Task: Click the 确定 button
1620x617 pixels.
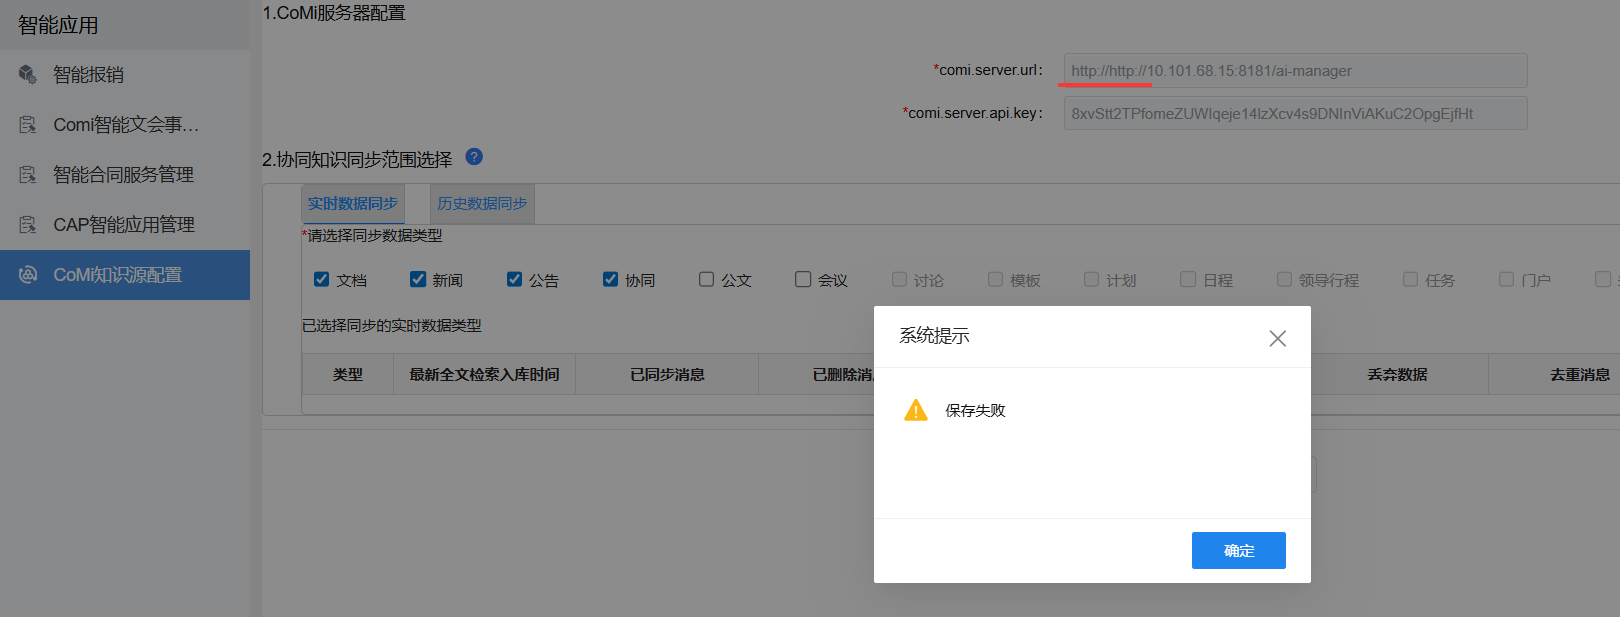Action: (1238, 551)
